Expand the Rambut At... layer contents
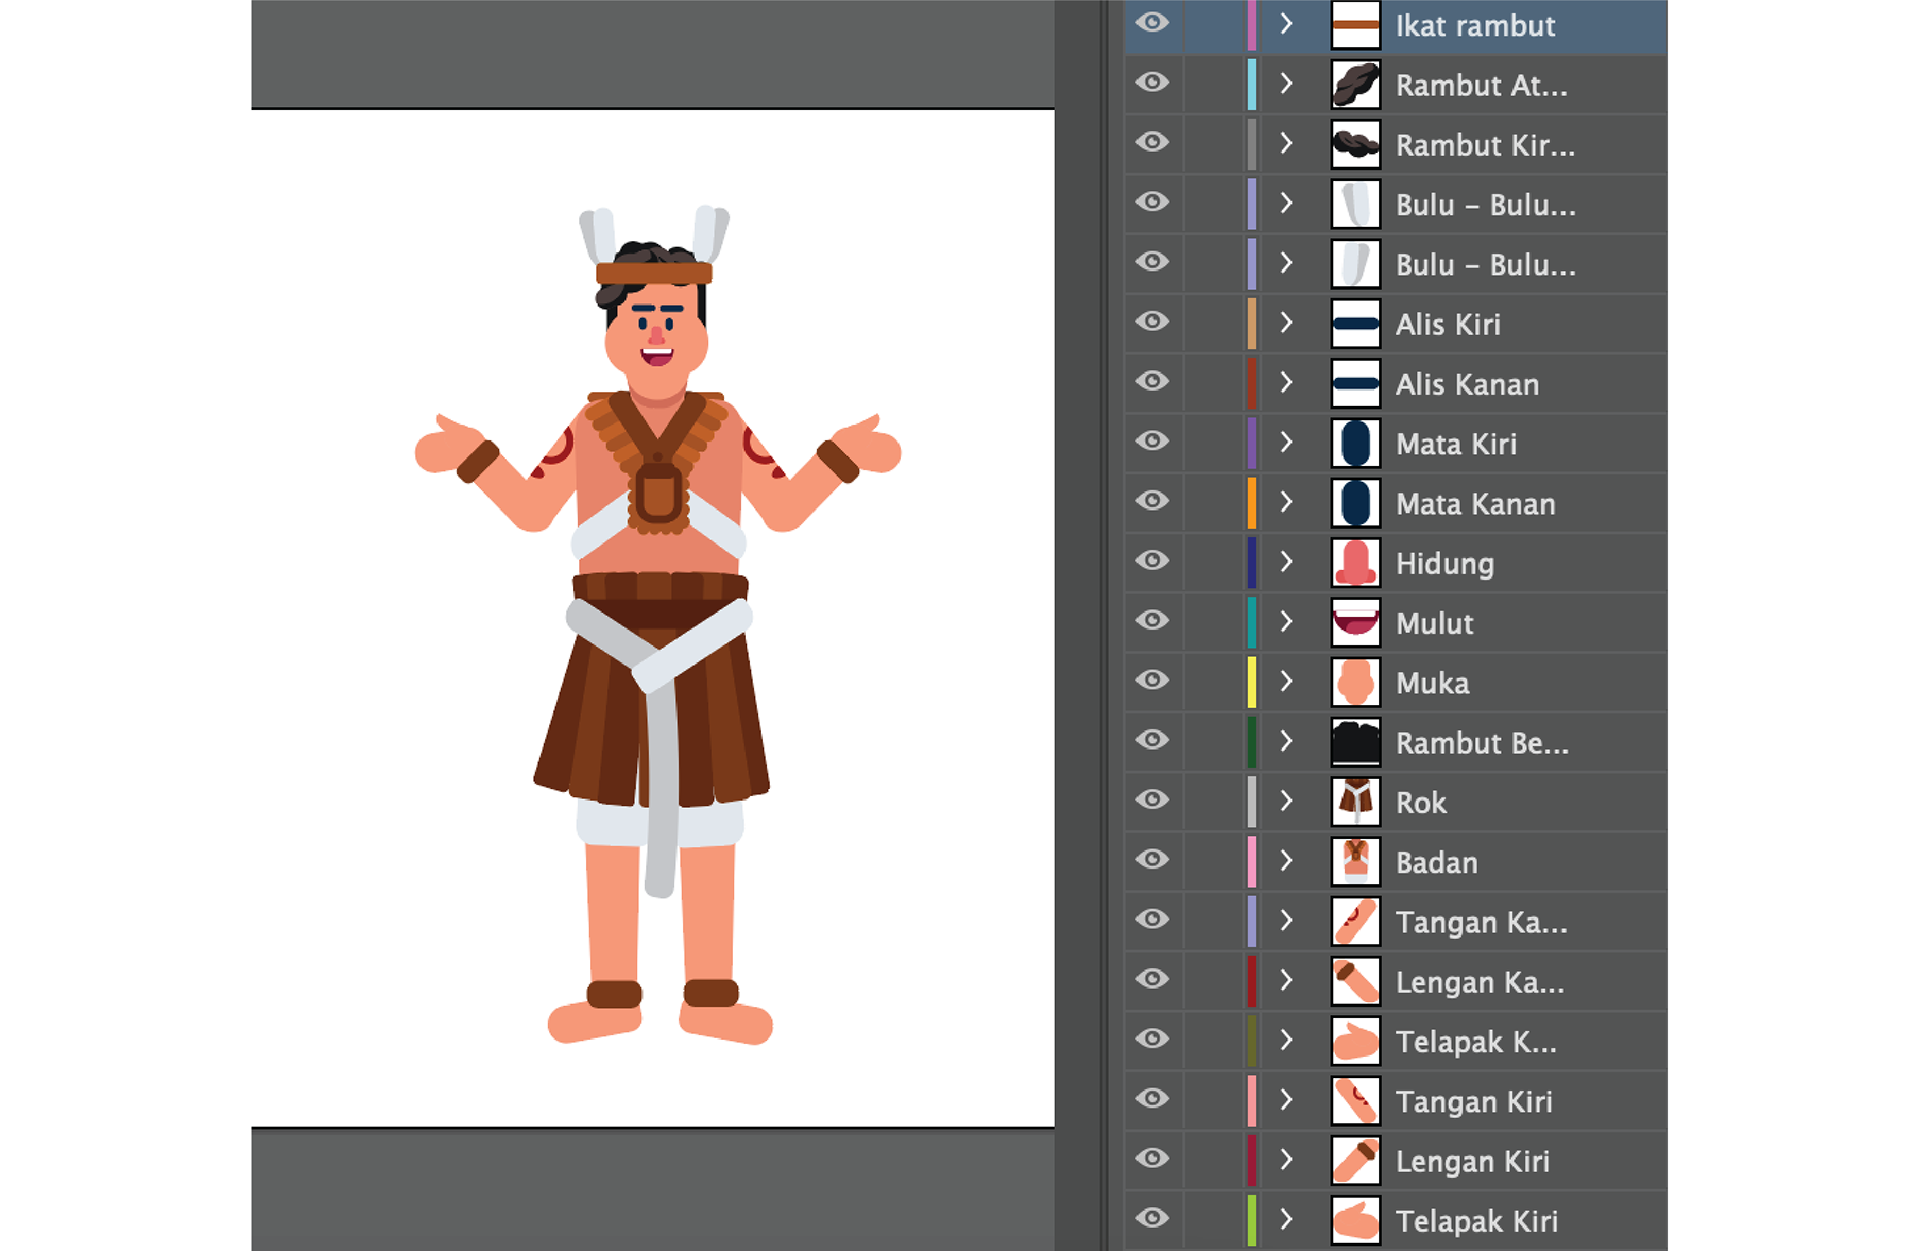 1287,83
